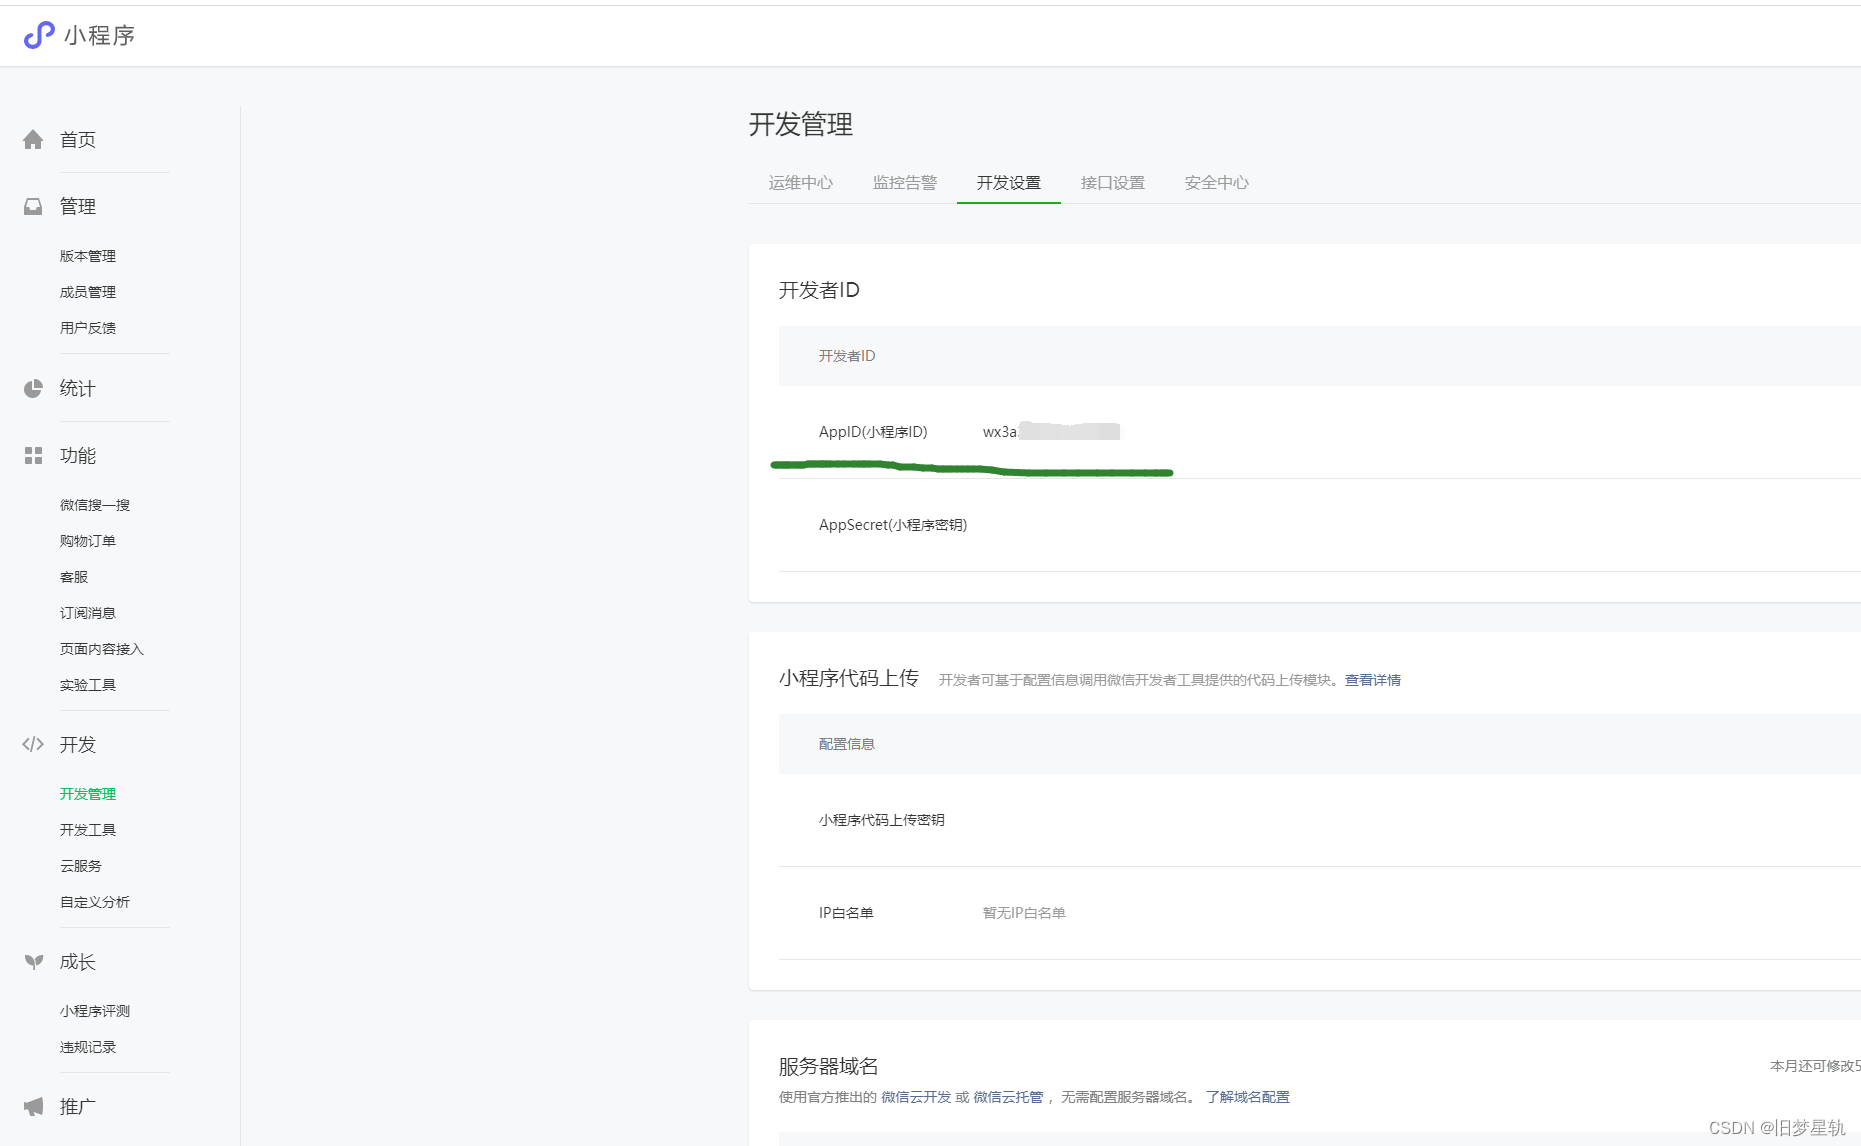
Task: Click the 微信云托管 link
Action: 1008,1097
